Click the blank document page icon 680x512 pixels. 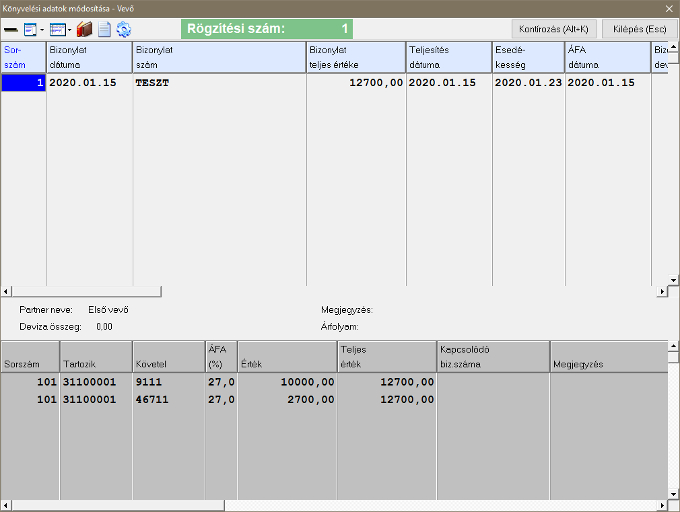point(104,30)
